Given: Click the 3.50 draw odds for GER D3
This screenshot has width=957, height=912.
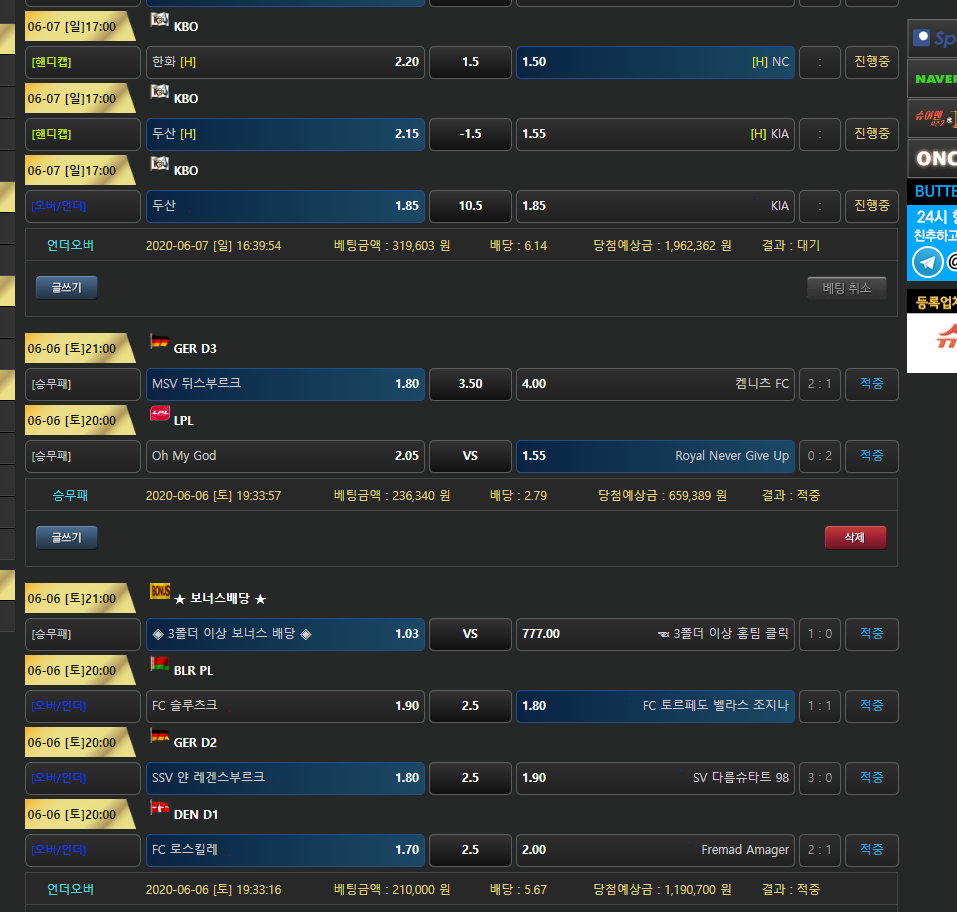Looking at the screenshot, I should pos(470,384).
